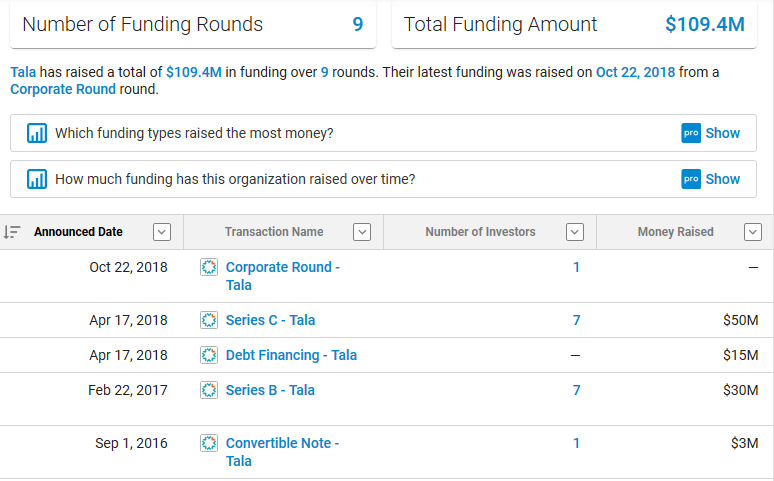Click the Tala logo icon next to Debt Financing
Viewport: 774px width, 481px height.
point(209,355)
